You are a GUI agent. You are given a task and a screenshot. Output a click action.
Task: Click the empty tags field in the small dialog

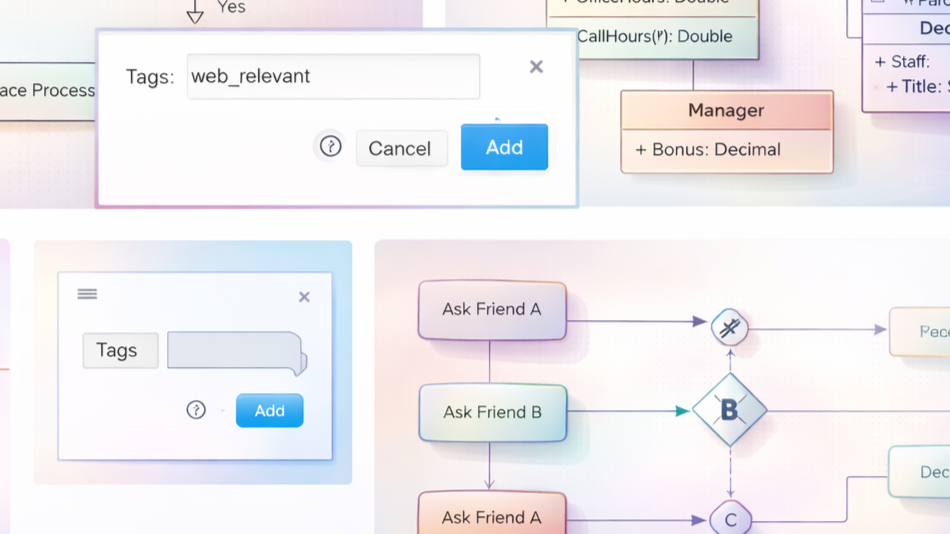234,351
